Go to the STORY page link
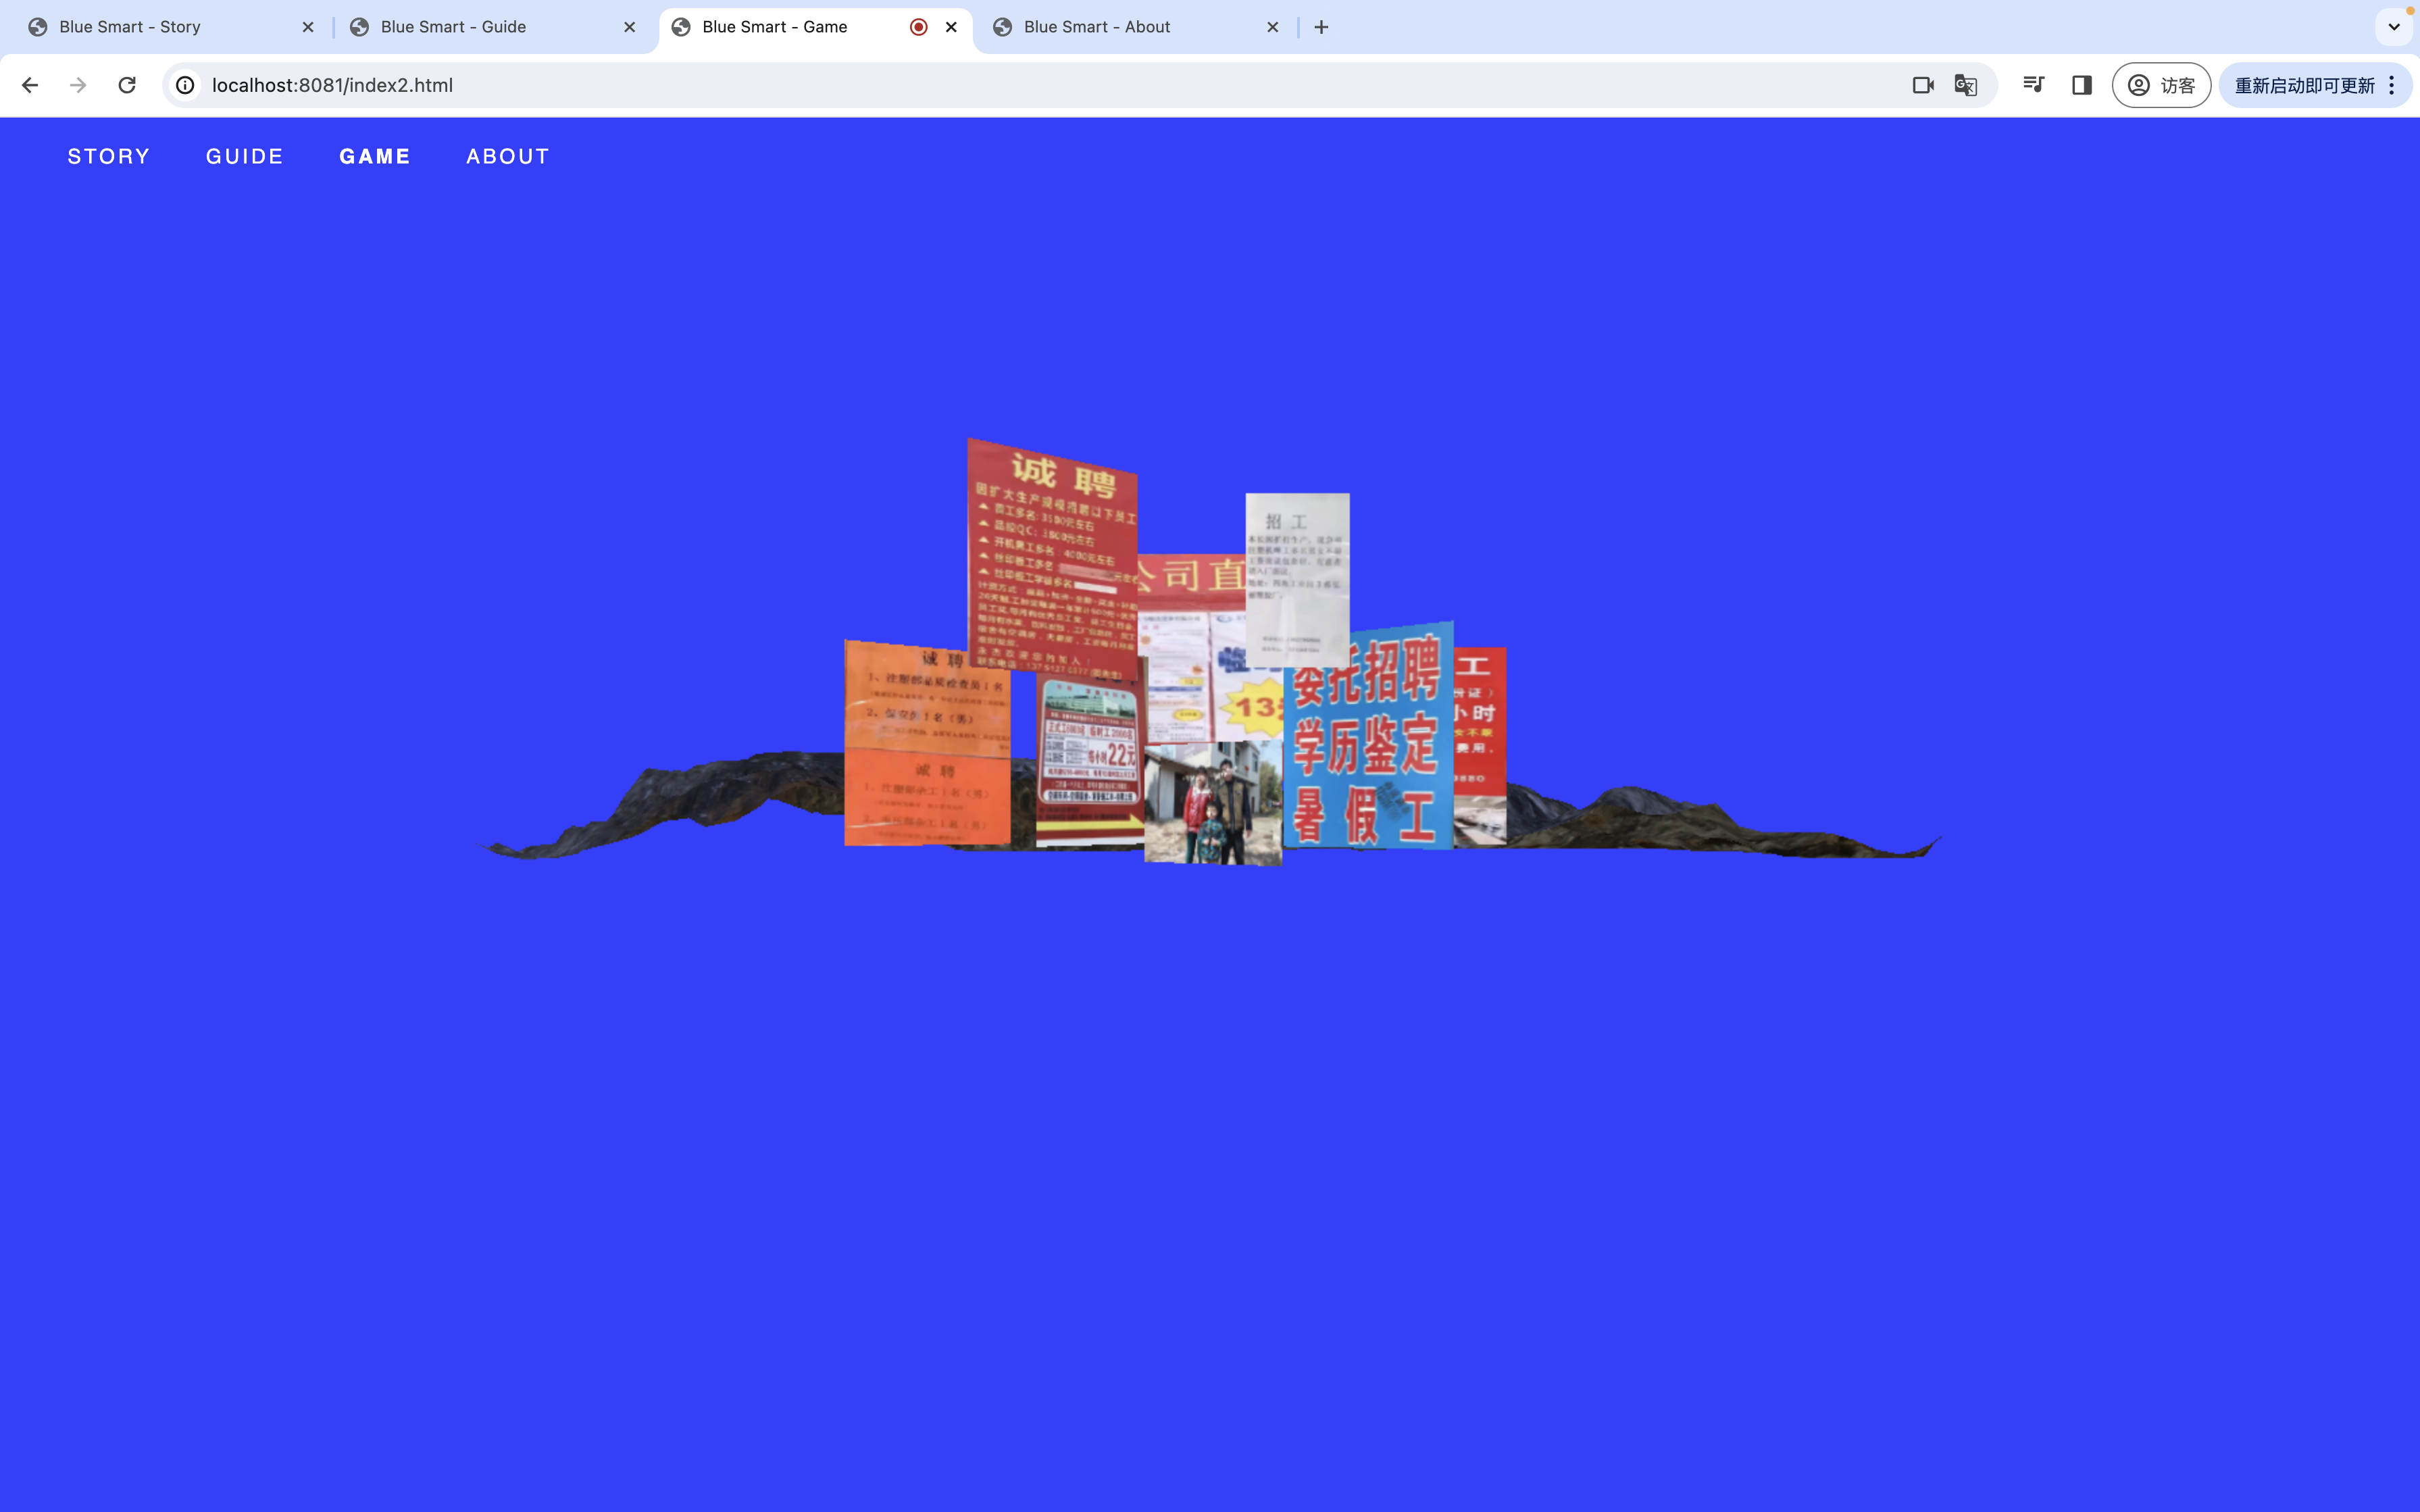The height and width of the screenshot is (1512, 2420). (109, 157)
